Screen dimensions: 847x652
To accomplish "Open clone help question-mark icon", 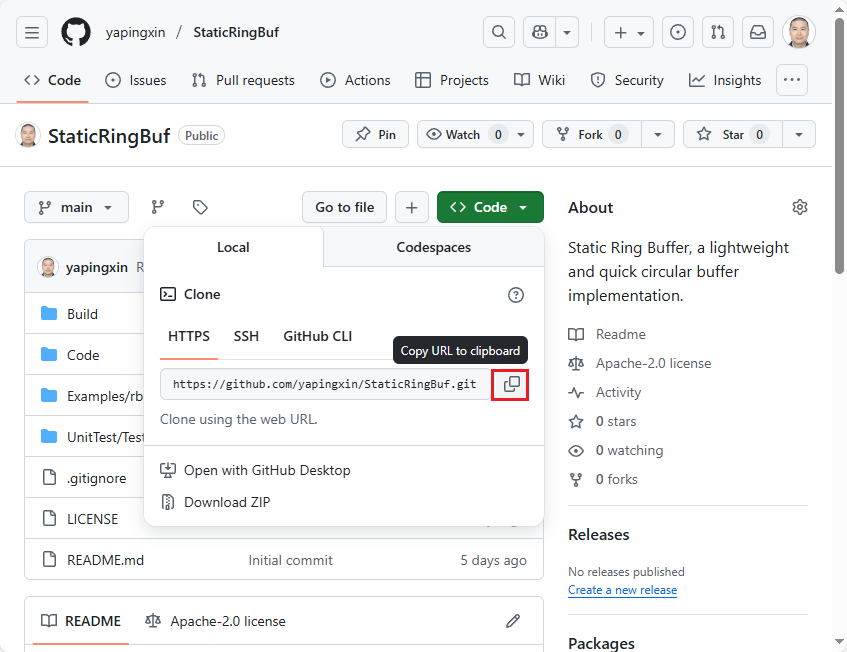I will pyautogui.click(x=516, y=295).
